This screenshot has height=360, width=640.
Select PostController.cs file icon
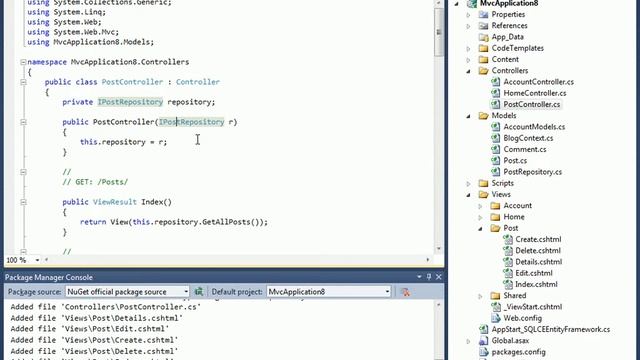point(495,104)
